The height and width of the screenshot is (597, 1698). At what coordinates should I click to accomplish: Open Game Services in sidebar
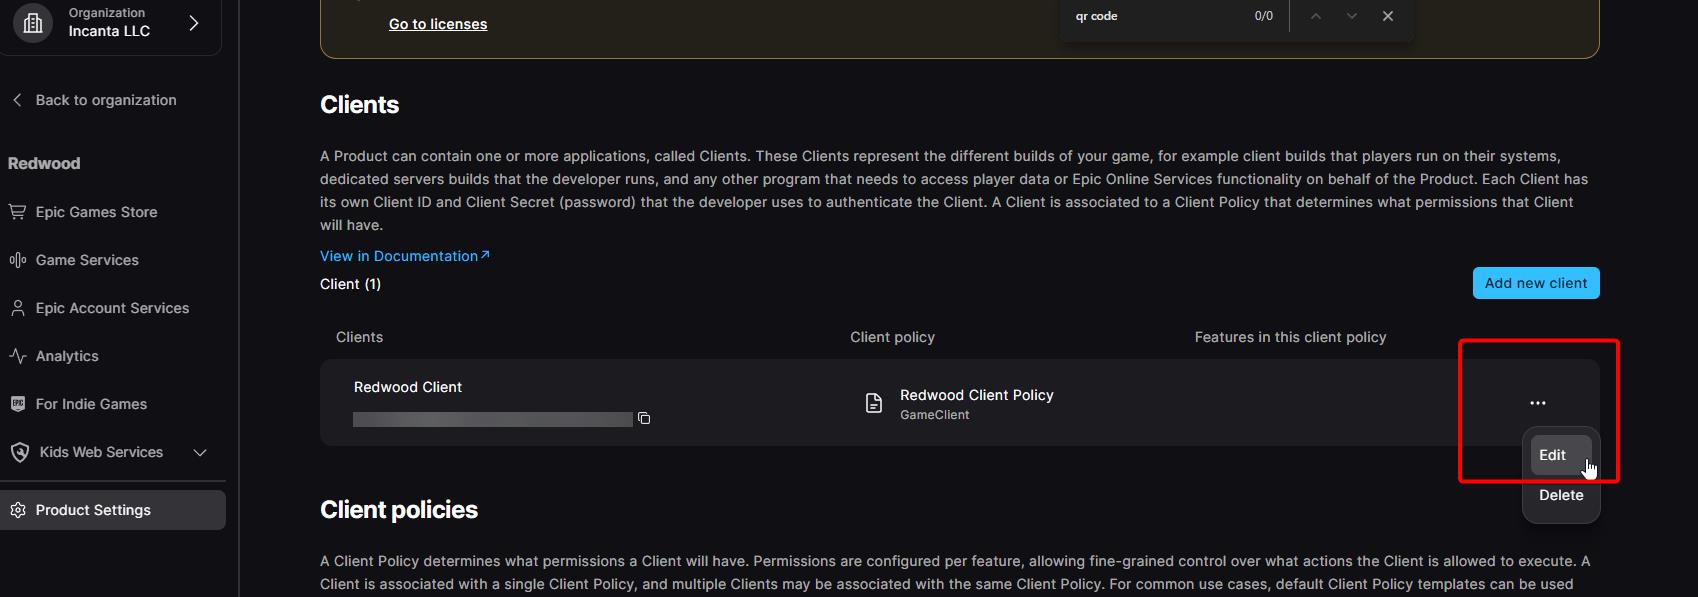[87, 260]
